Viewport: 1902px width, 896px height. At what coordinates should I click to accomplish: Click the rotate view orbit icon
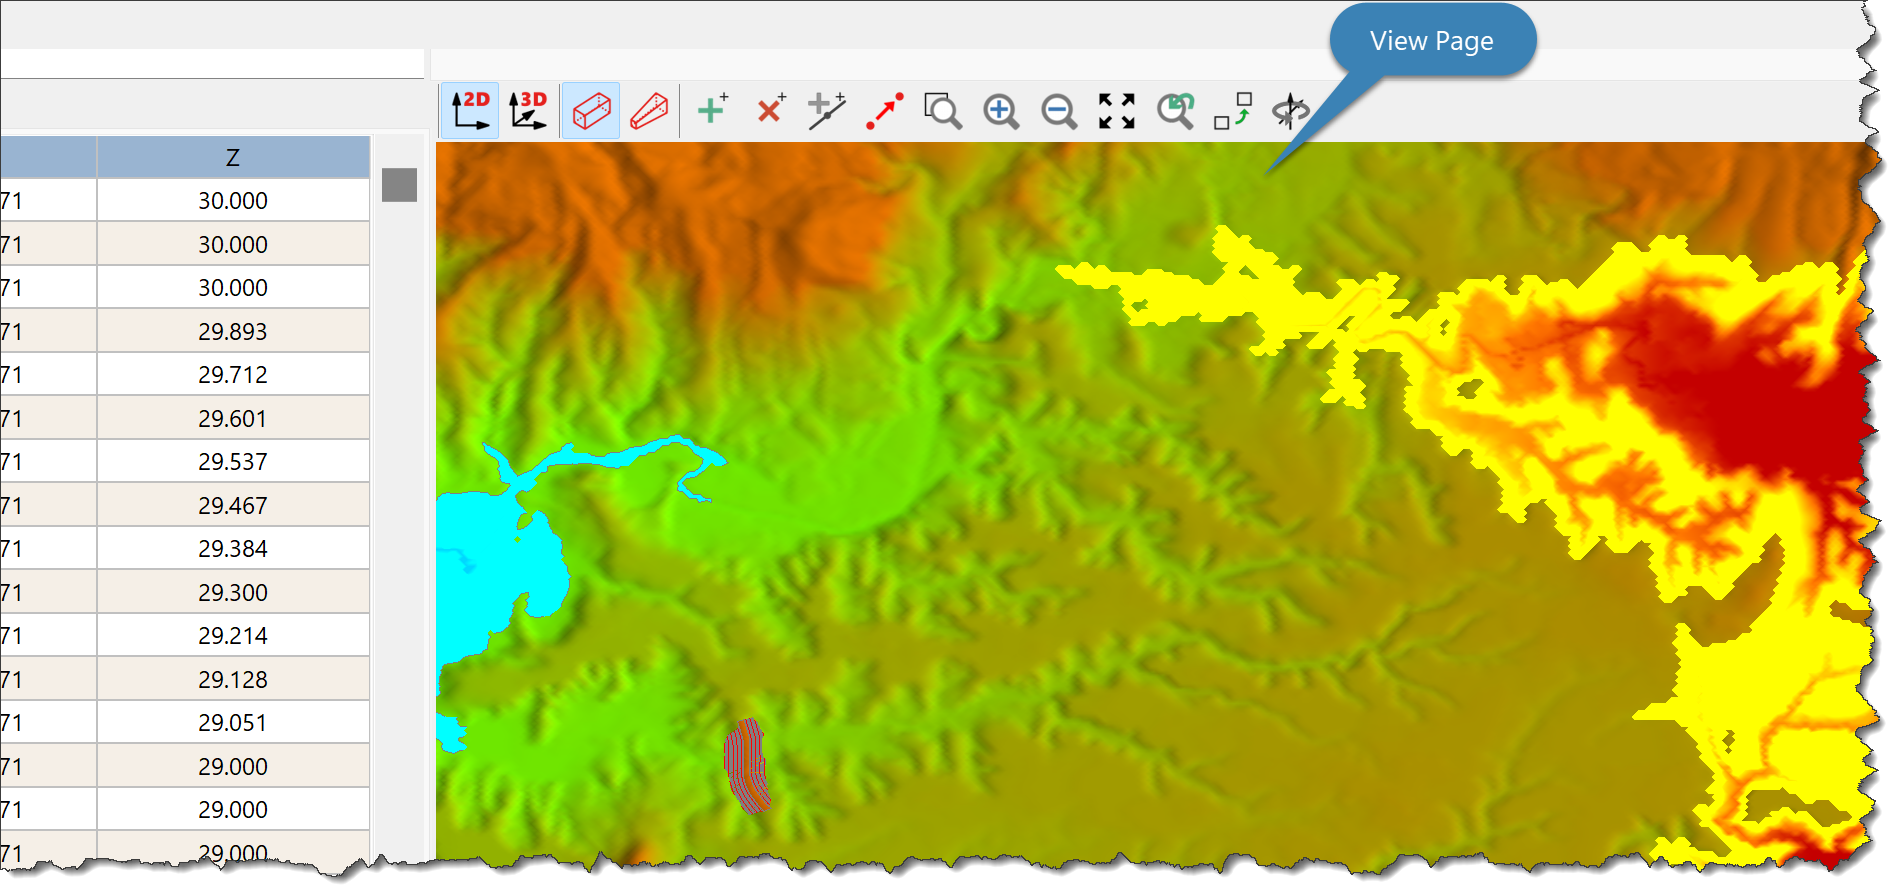(x=1290, y=110)
